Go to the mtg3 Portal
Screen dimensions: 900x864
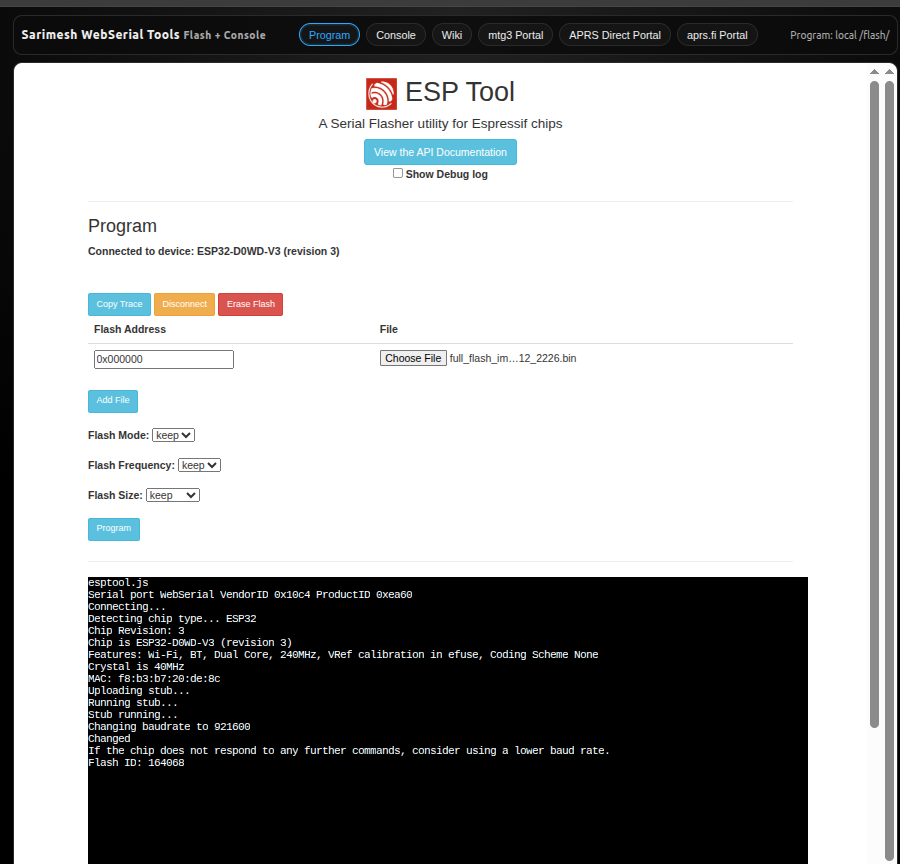515,35
